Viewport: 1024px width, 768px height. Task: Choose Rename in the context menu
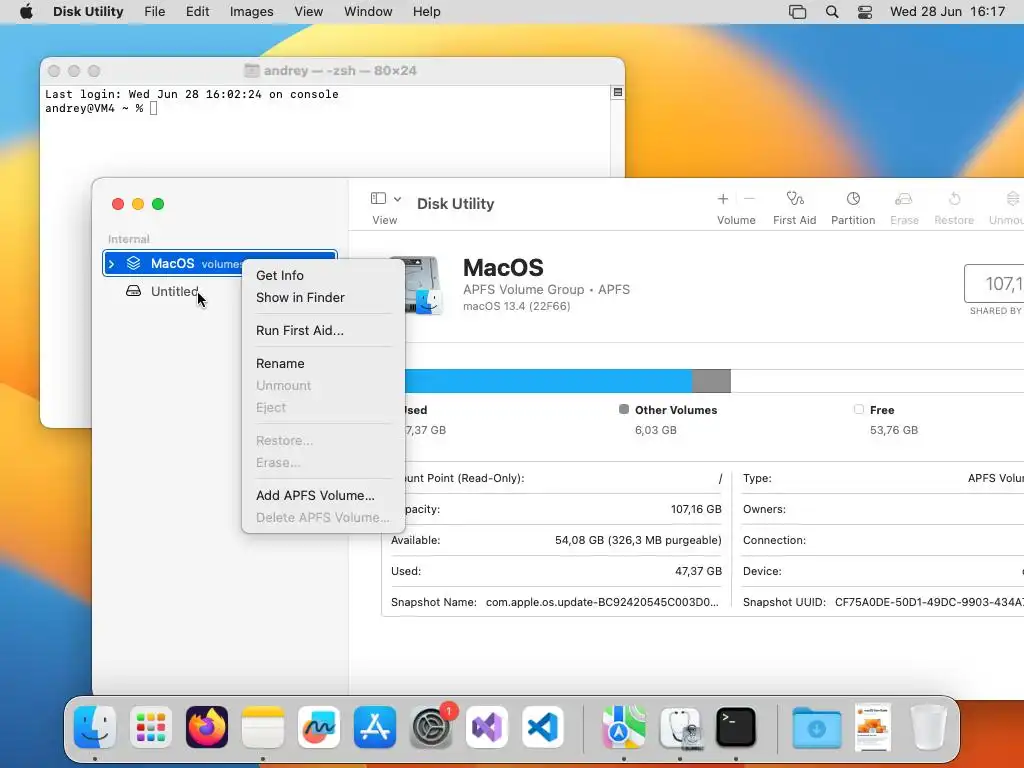(280, 364)
